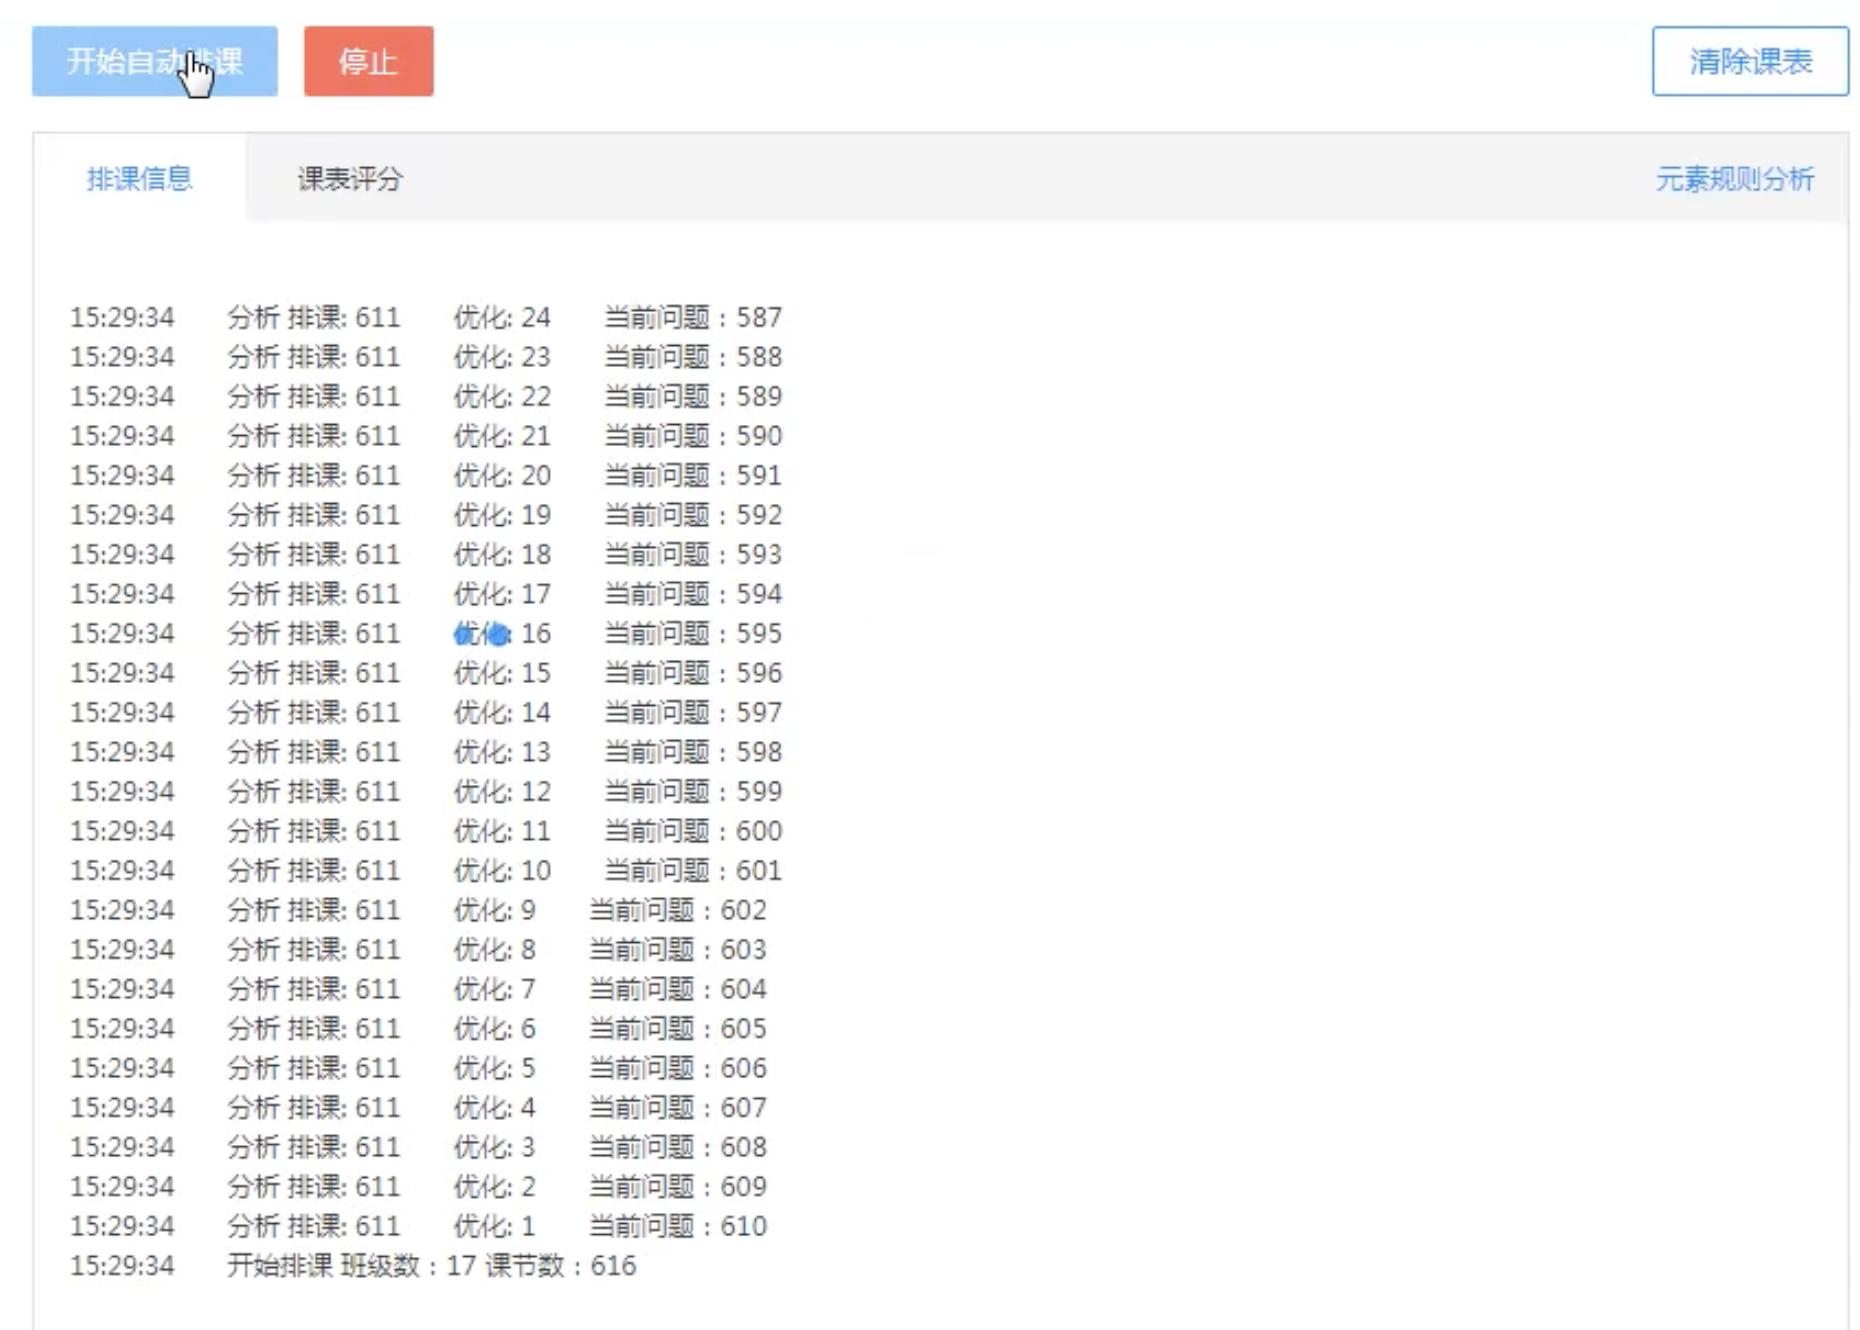Viewport: 1860px width, 1330px height.
Task: Select the text 当前问题：594
Action: pos(693,594)
